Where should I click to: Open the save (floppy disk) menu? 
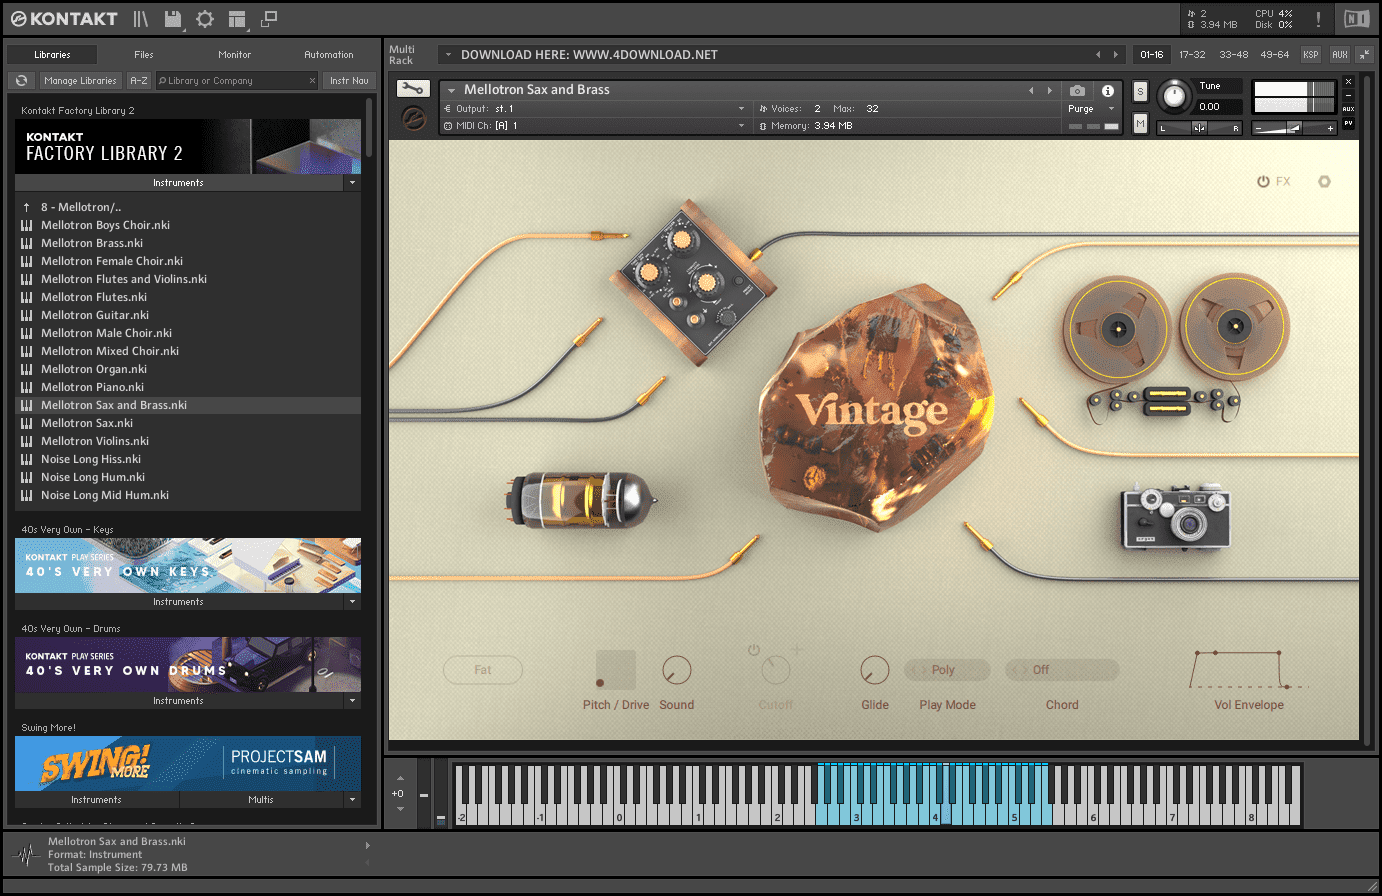173,19
